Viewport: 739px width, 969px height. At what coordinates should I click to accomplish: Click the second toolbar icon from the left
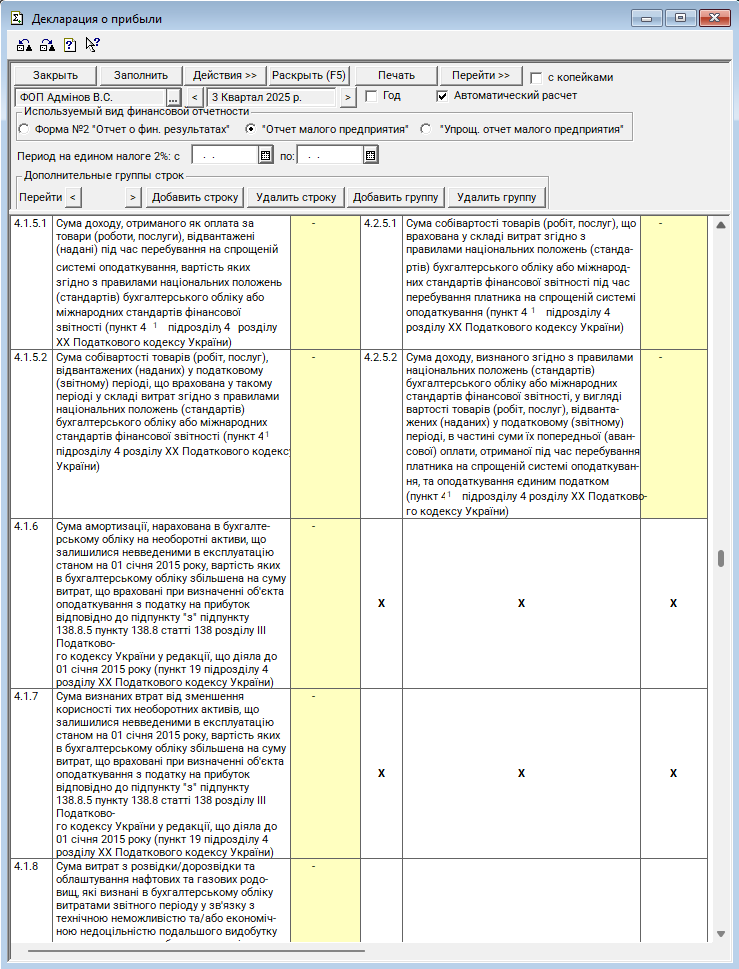[47, 45]
